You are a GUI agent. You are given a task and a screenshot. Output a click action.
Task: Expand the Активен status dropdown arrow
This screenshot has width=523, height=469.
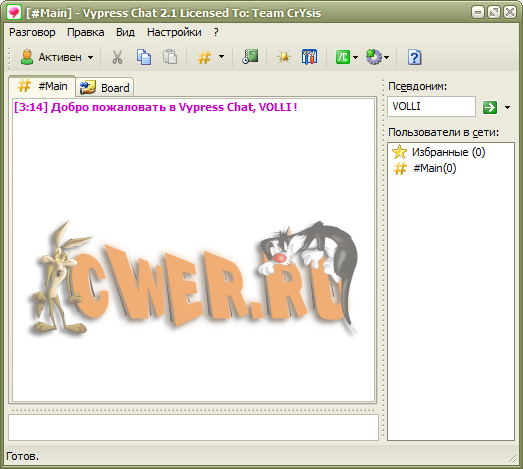[90, 57]
